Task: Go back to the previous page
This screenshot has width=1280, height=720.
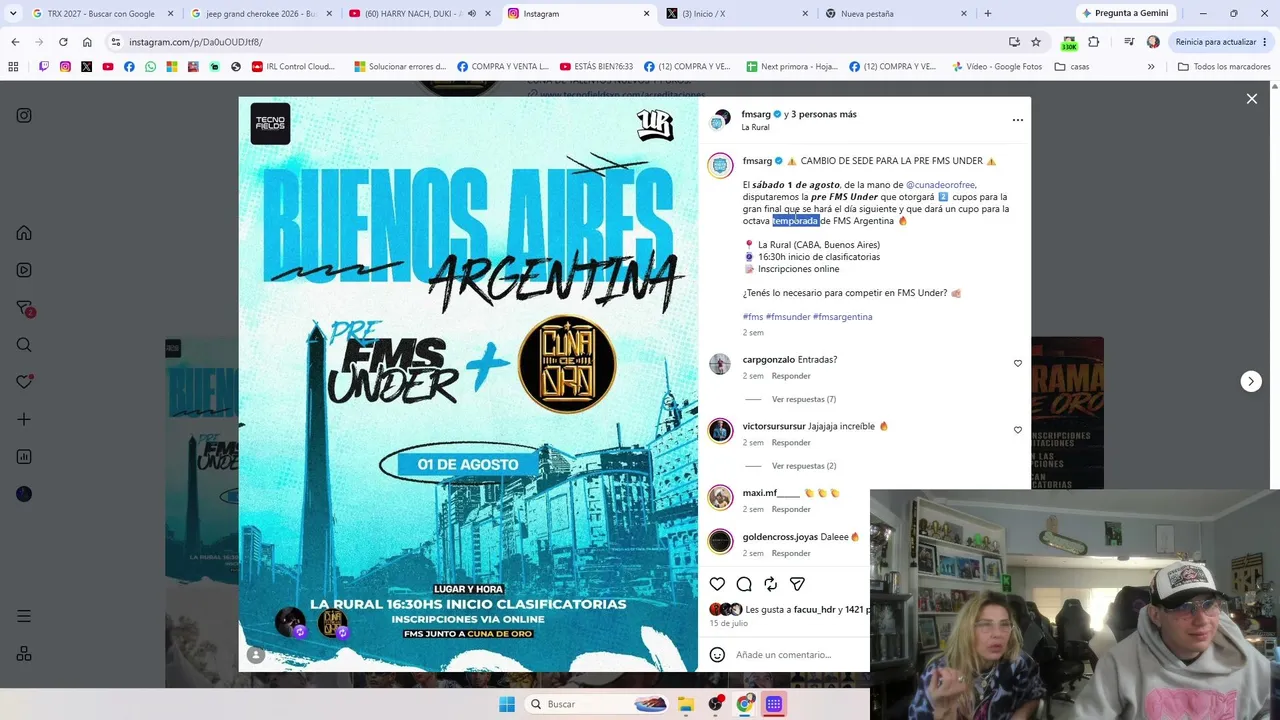Action: [x=15, y=42]
